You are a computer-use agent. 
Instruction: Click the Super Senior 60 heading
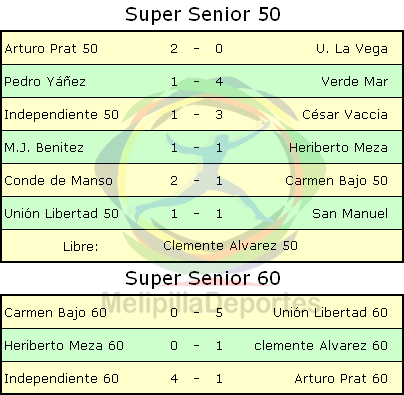click(203, 278)
